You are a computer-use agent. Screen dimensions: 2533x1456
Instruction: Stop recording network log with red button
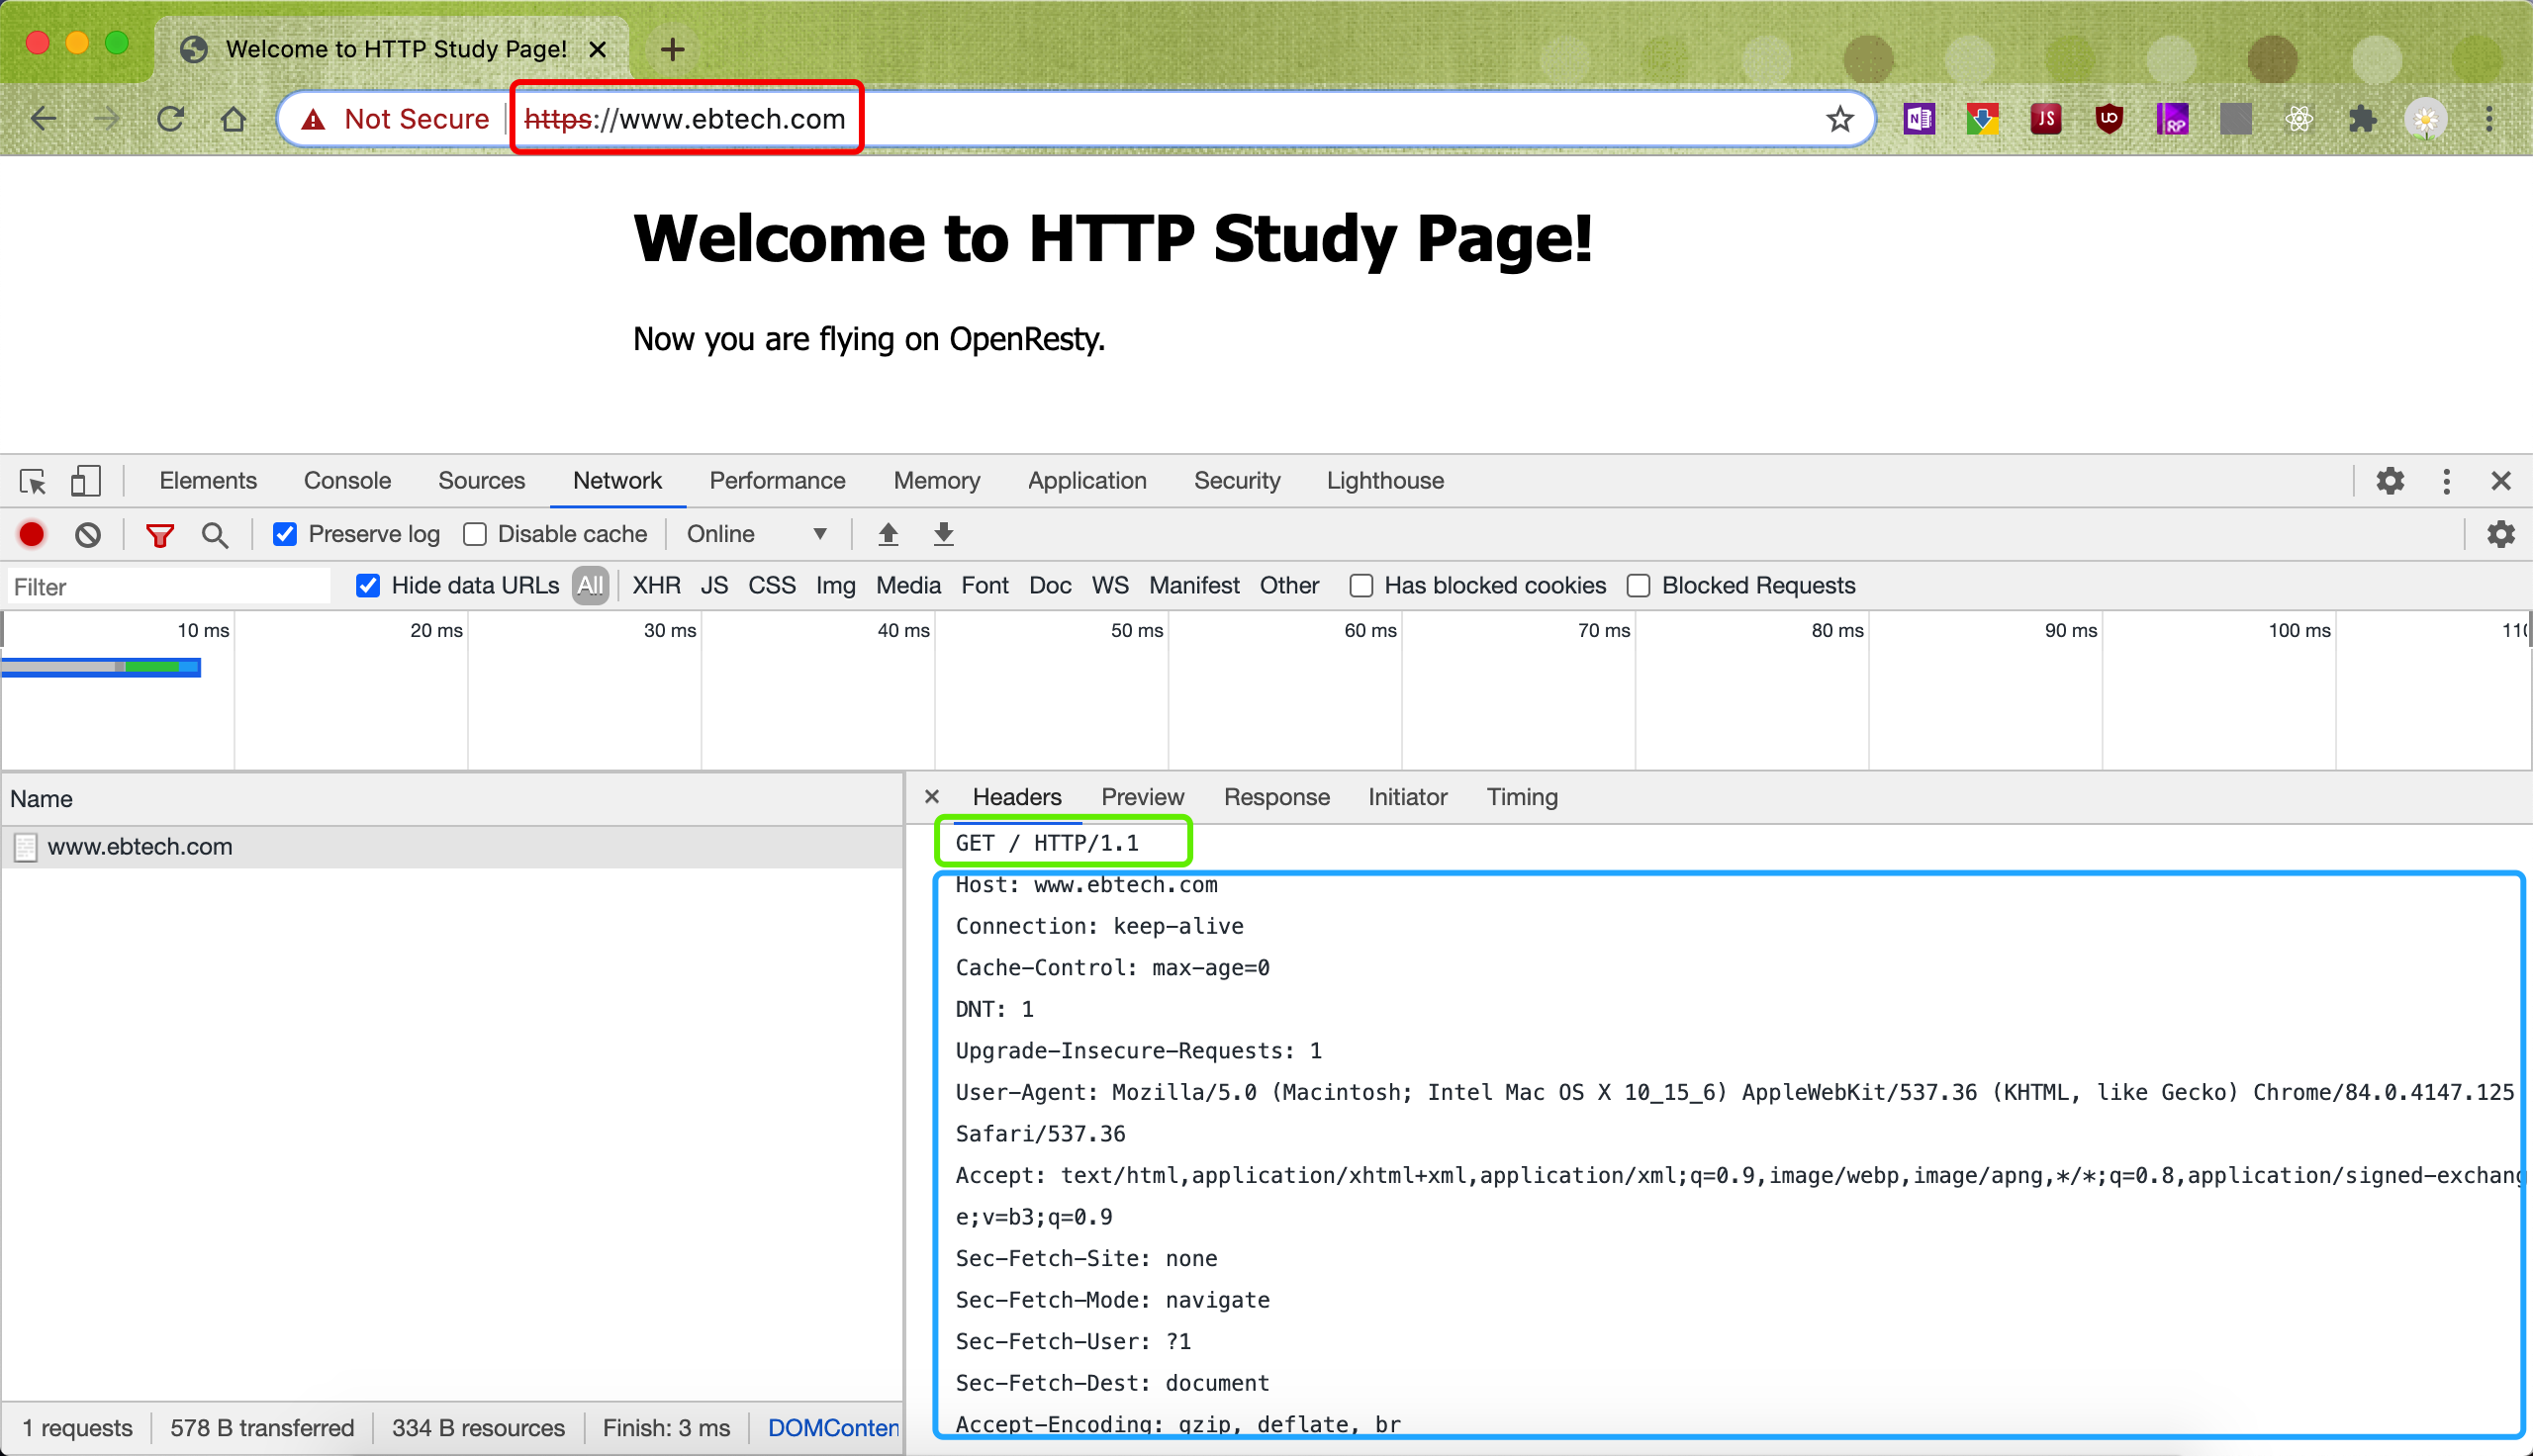point(32,534)
